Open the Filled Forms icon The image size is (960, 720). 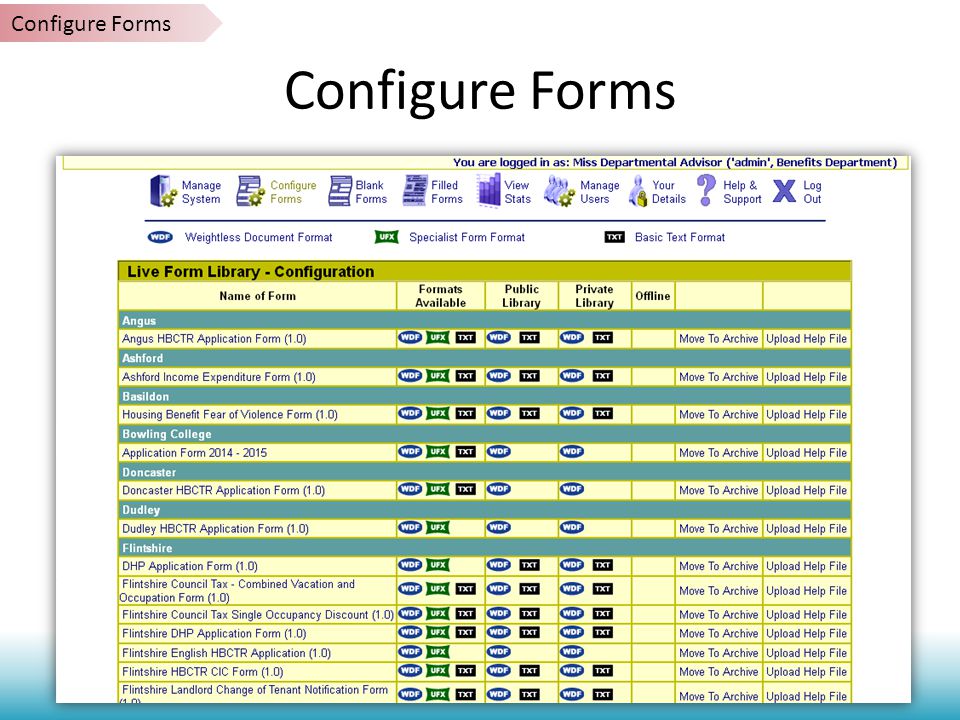coord(414,190)
